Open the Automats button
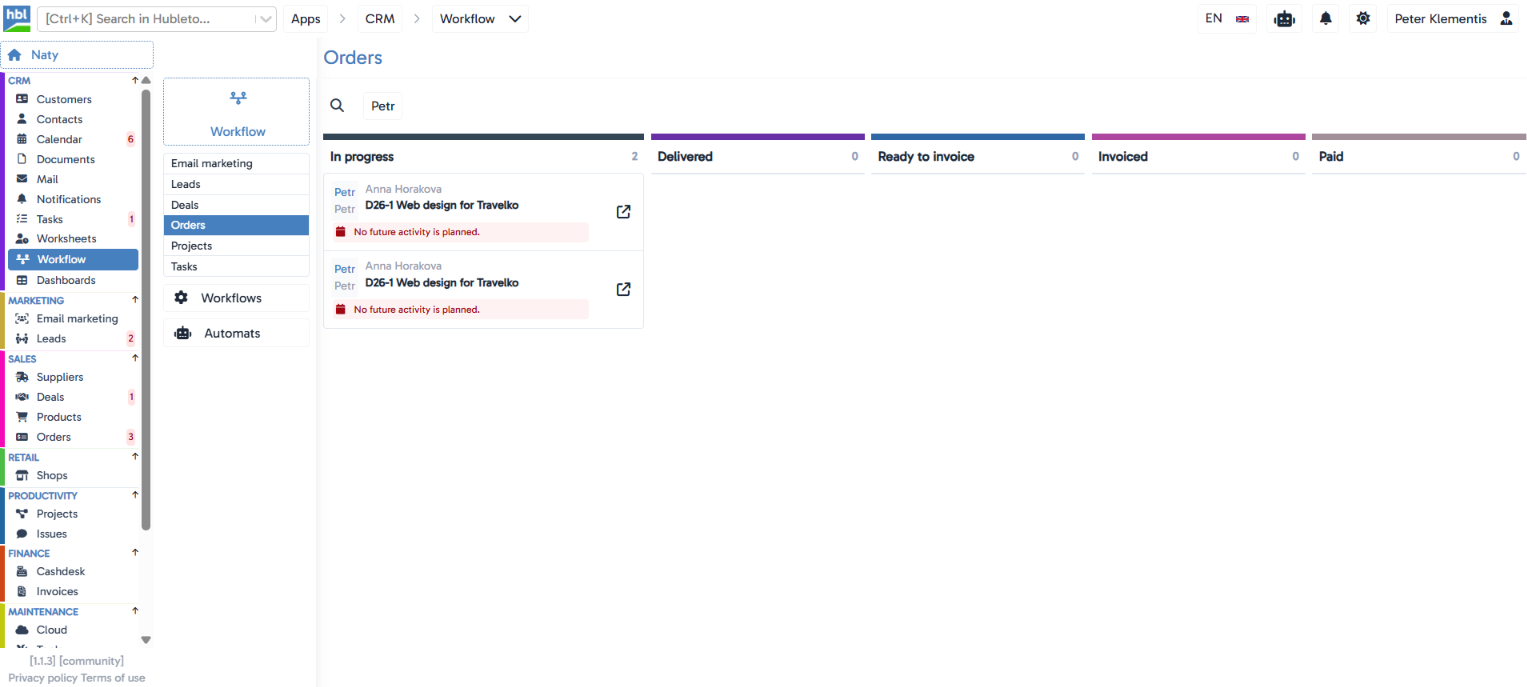Viewport: 1527px width, 687px height. click(x=236, y=333)
